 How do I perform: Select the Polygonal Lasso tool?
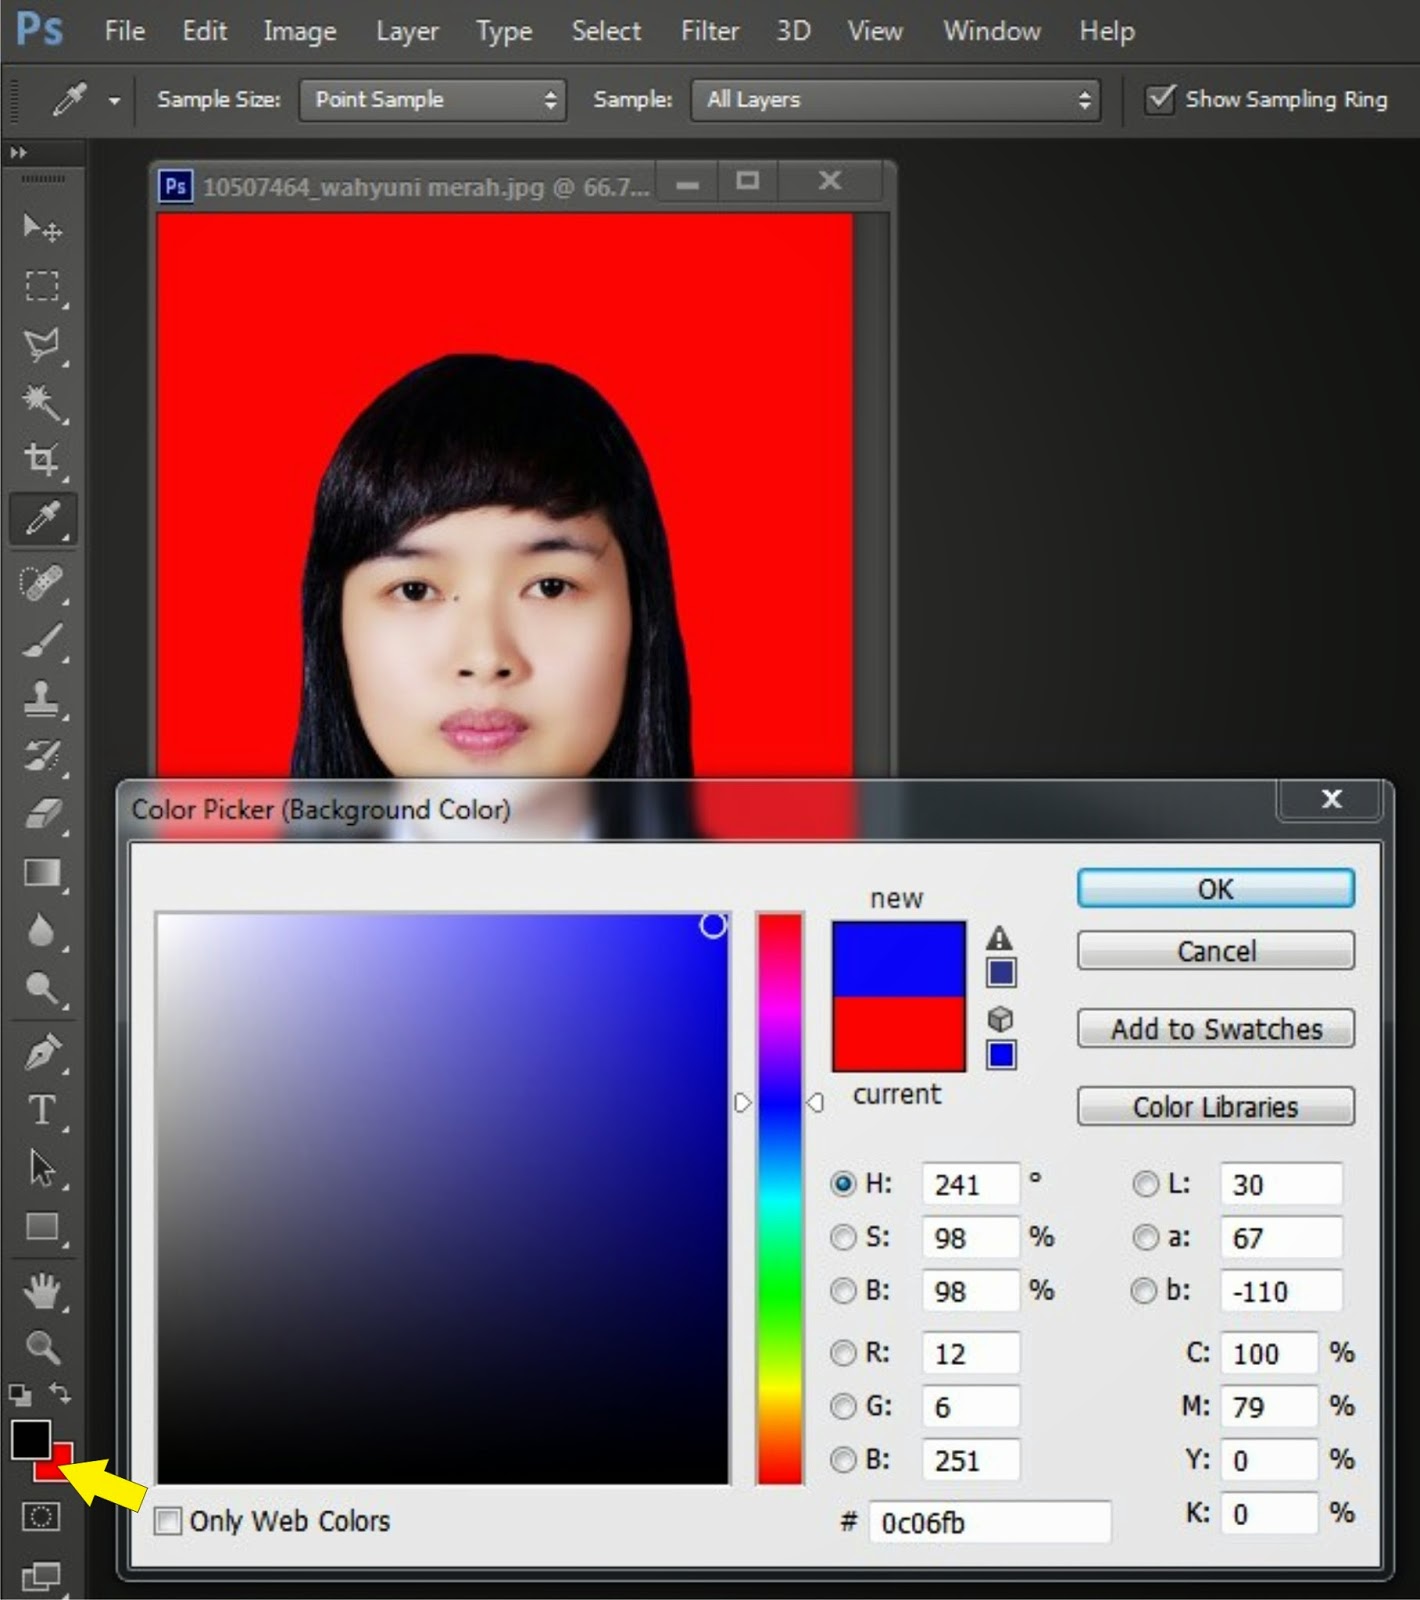pyautogui.click(x=42, y=345)
